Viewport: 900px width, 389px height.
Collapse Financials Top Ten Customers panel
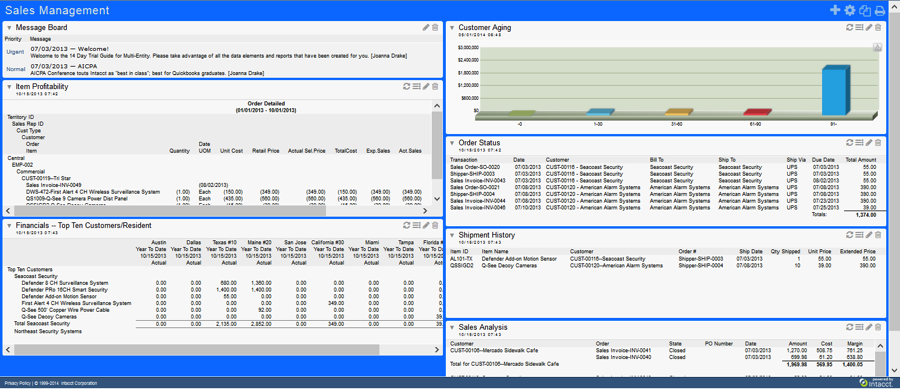(9, 225)
